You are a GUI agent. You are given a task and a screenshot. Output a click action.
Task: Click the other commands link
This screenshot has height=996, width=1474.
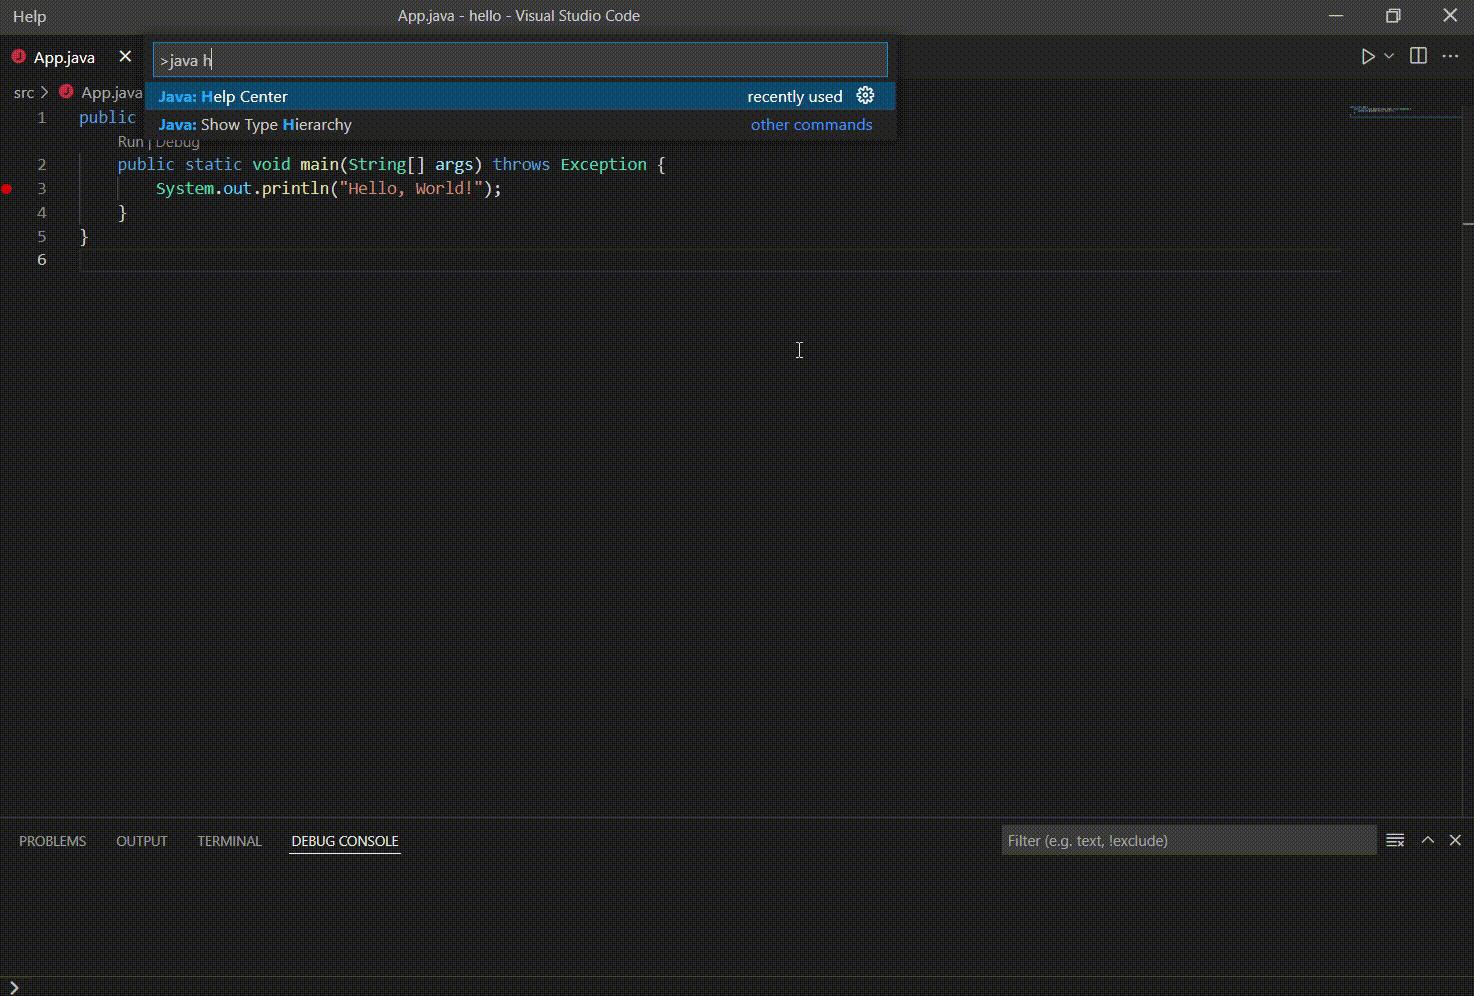pos(811,124)
